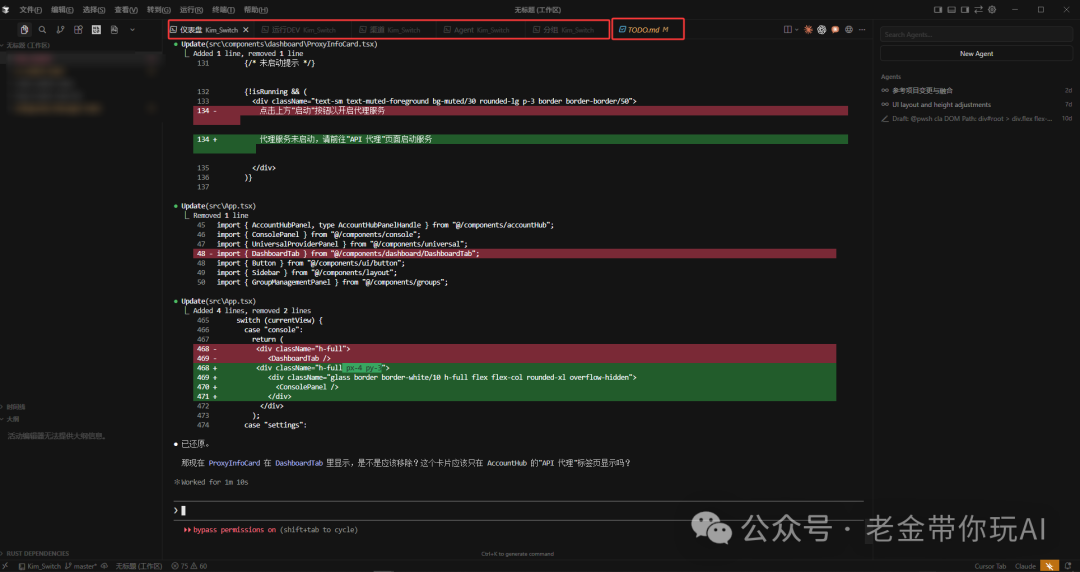Click the swap layout arrows icon
The width and height of the screenshot is (1080, 572).
point(978,10)
